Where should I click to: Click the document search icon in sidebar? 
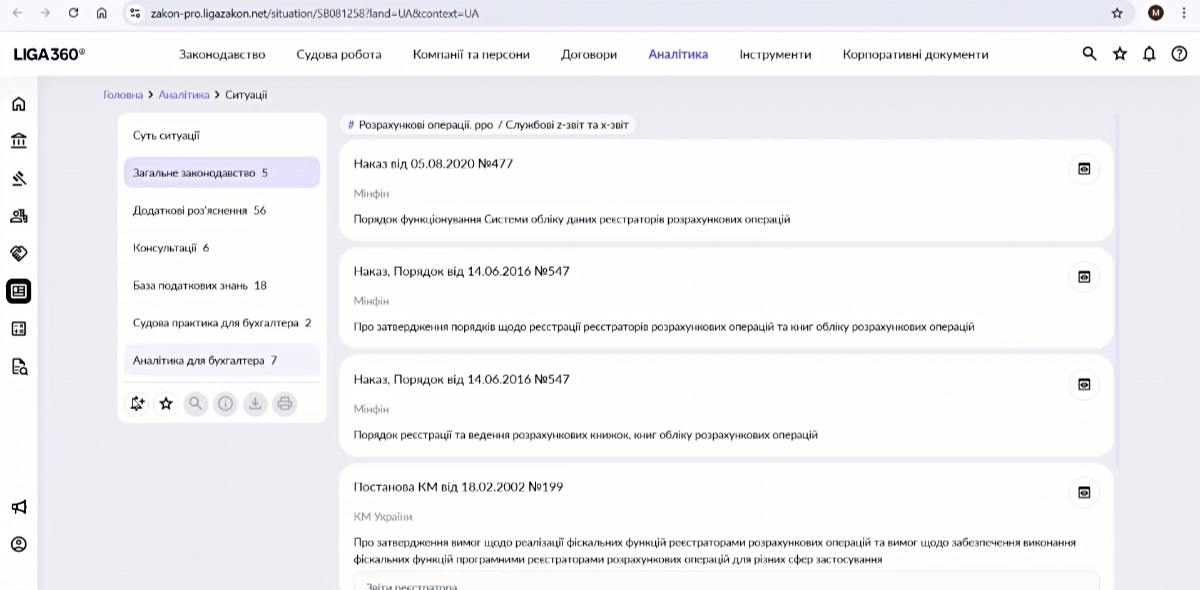click(x=18, y=366)
